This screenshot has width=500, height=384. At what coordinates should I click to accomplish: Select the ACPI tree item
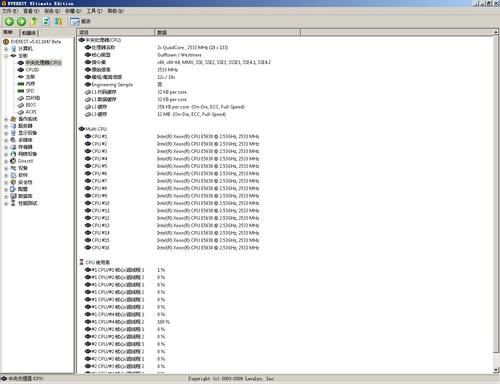pyautogui.click(x=31, y=112)
